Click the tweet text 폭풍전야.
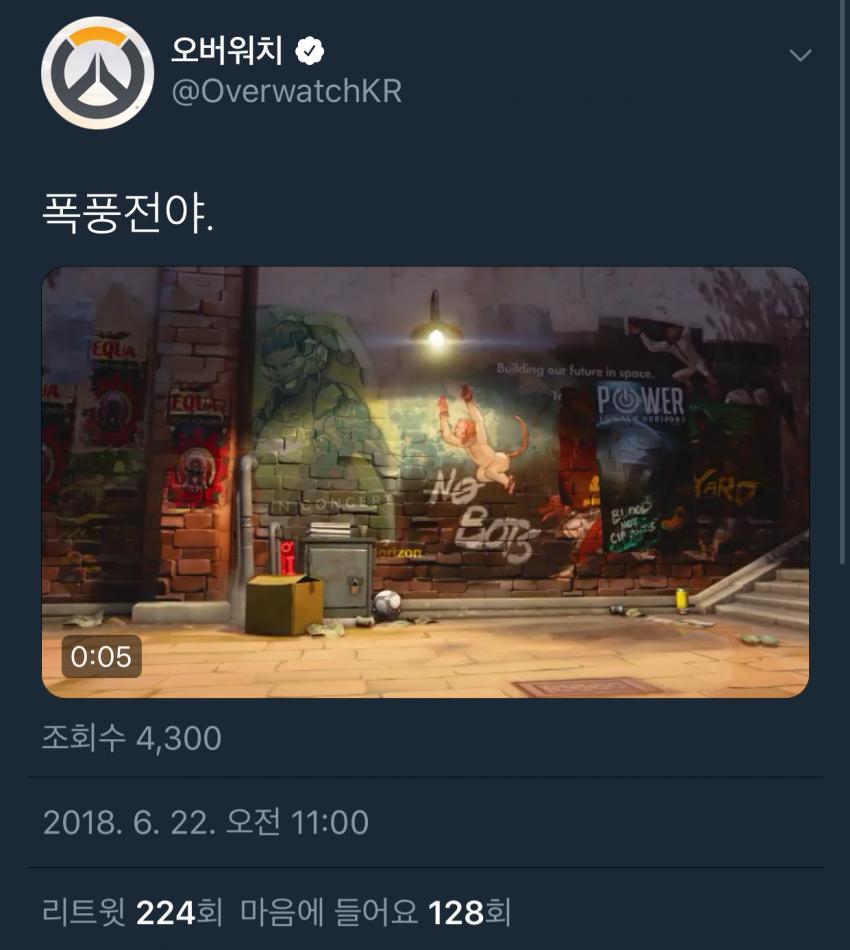The height and width of the screenshot is (950, 850). click(128, 215)
